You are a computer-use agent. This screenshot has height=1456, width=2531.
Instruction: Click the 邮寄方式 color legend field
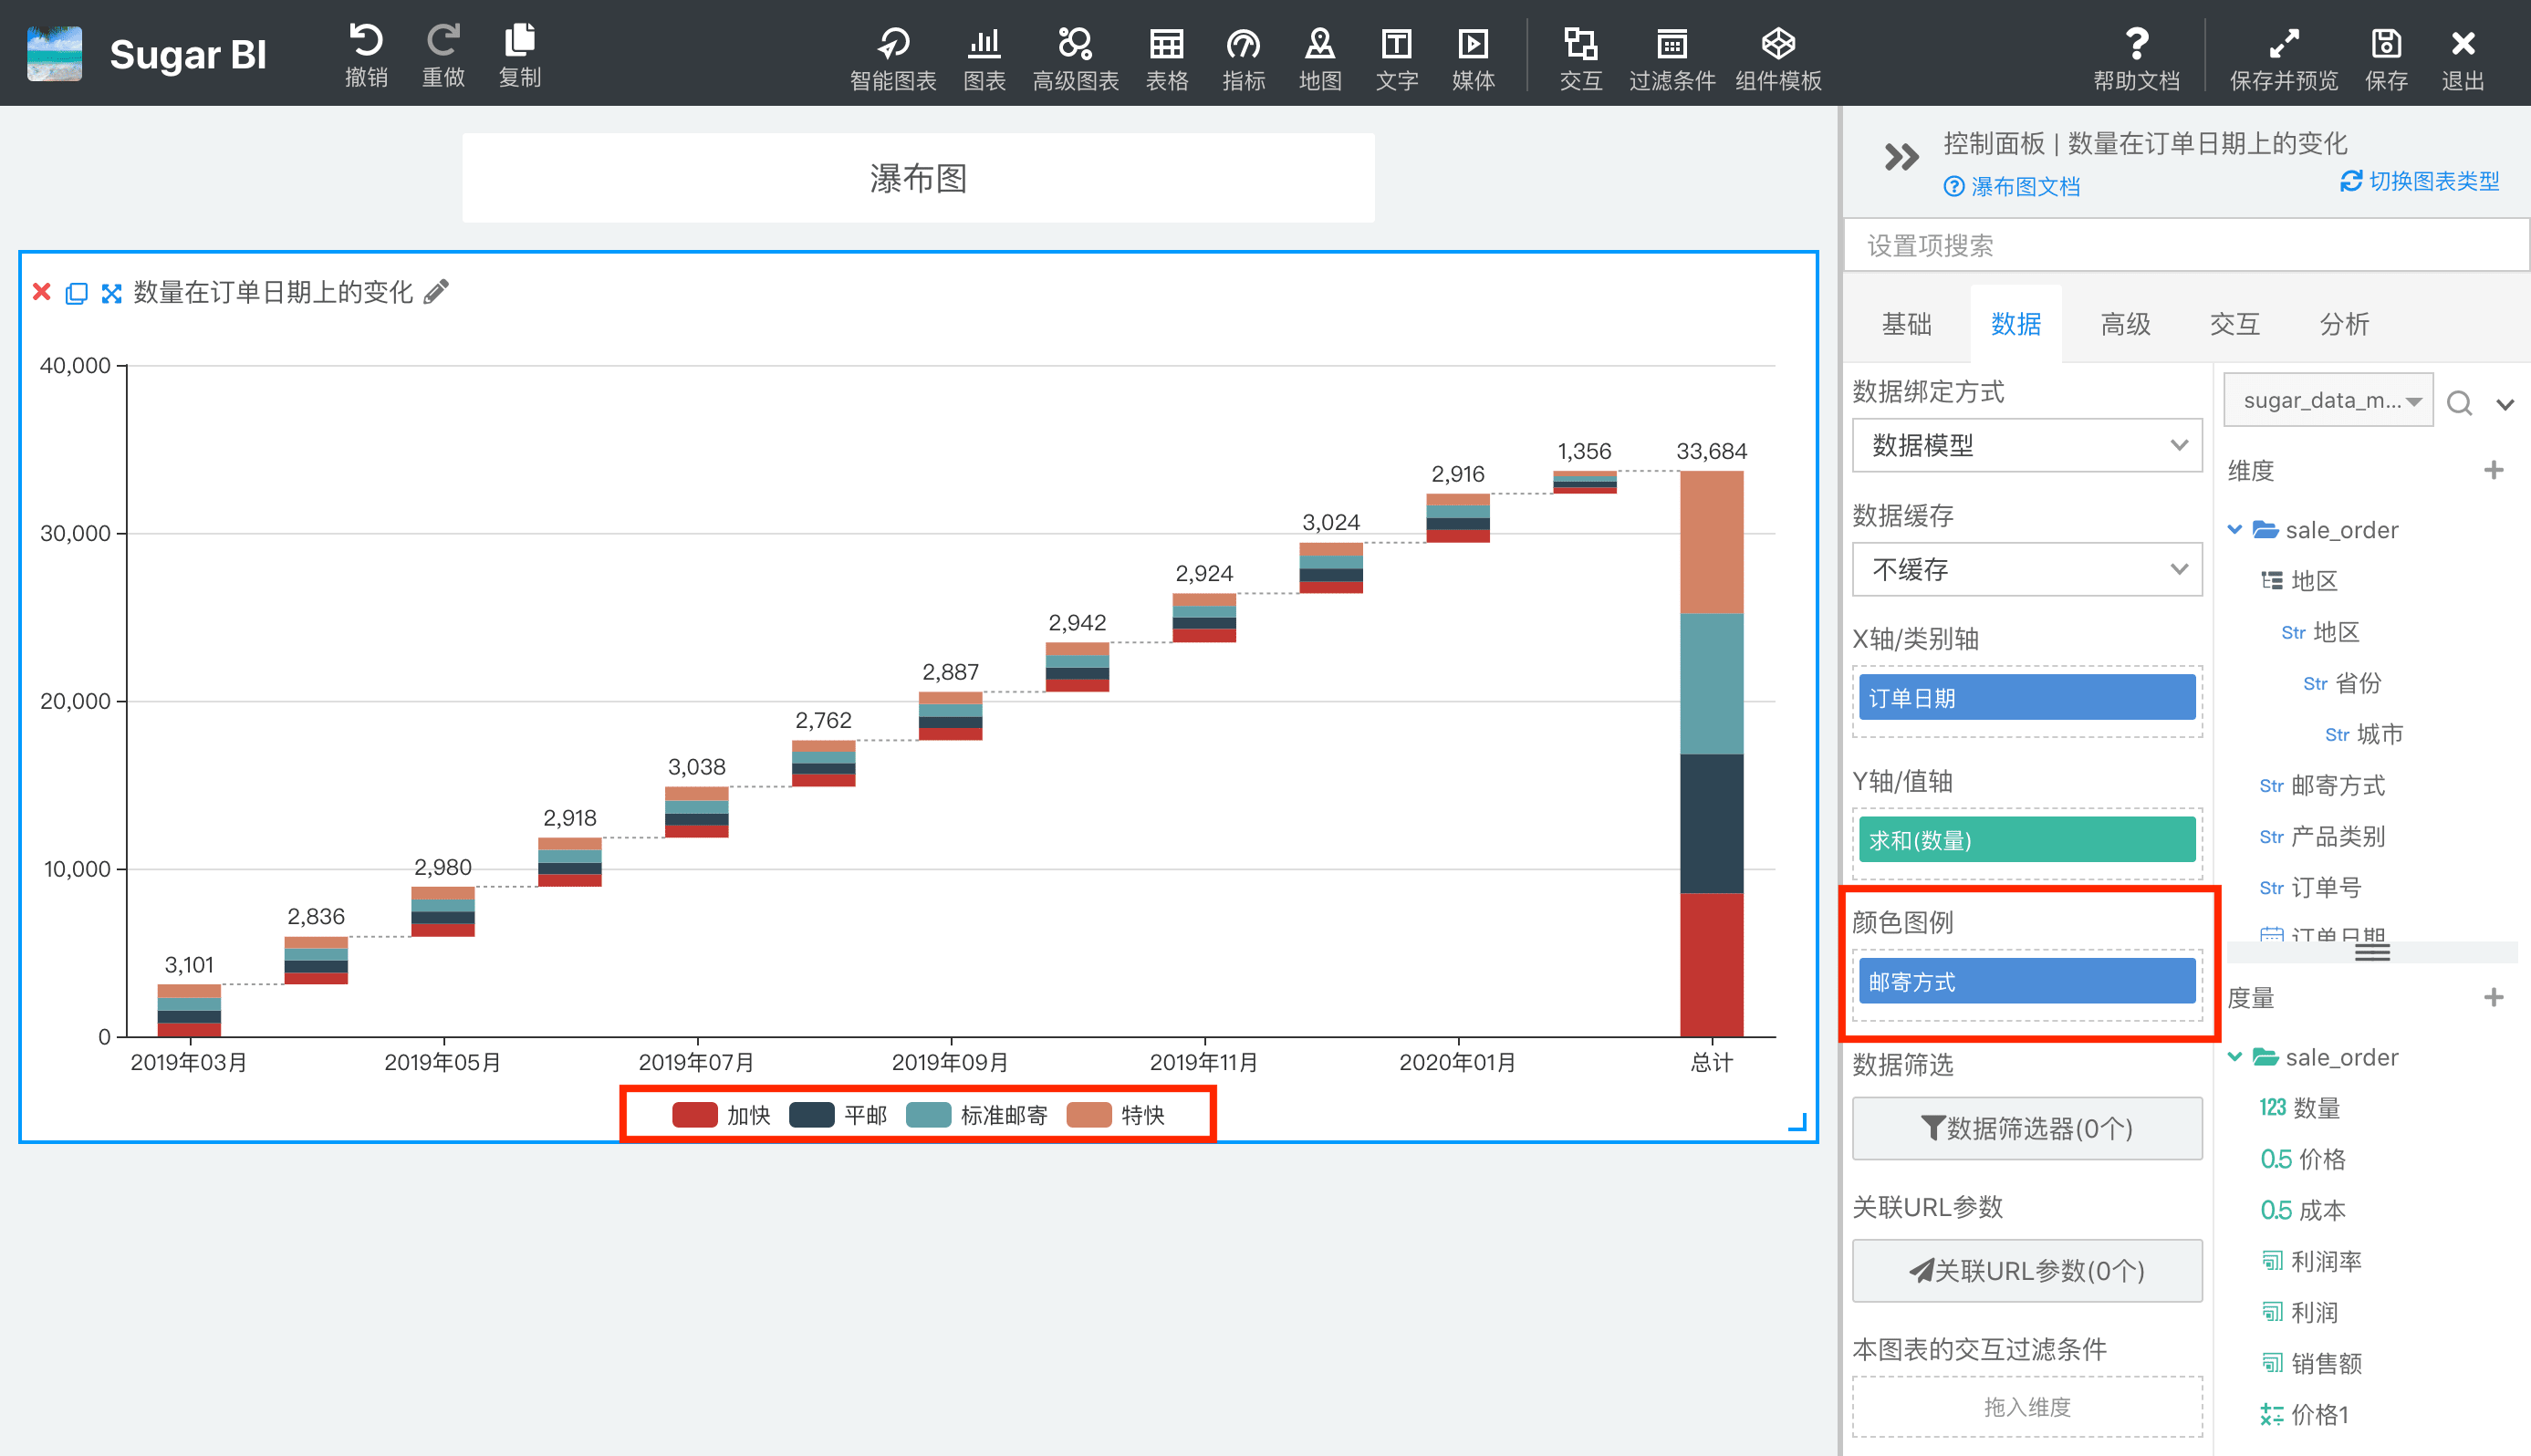(x=2027, y=981)
